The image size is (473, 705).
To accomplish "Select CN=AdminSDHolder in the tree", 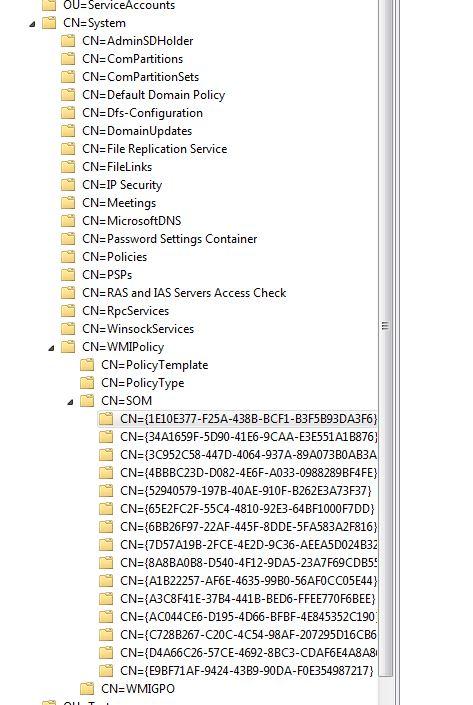I will click(138, 41).
